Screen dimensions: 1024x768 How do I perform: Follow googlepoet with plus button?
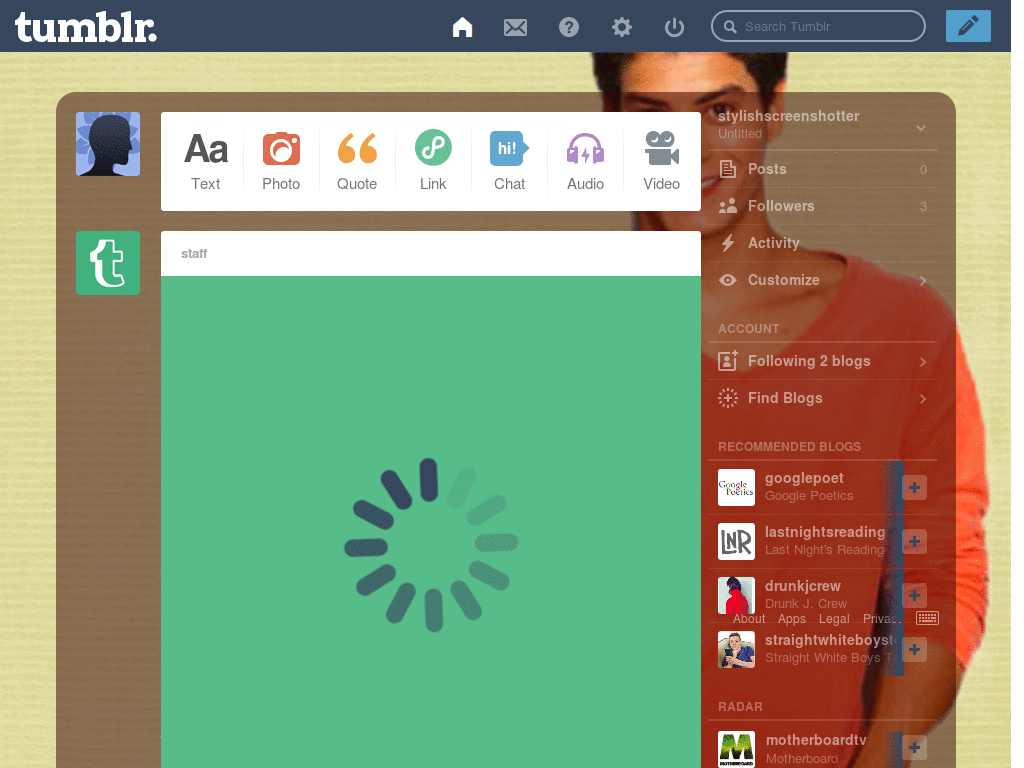[x=914, y=487]
